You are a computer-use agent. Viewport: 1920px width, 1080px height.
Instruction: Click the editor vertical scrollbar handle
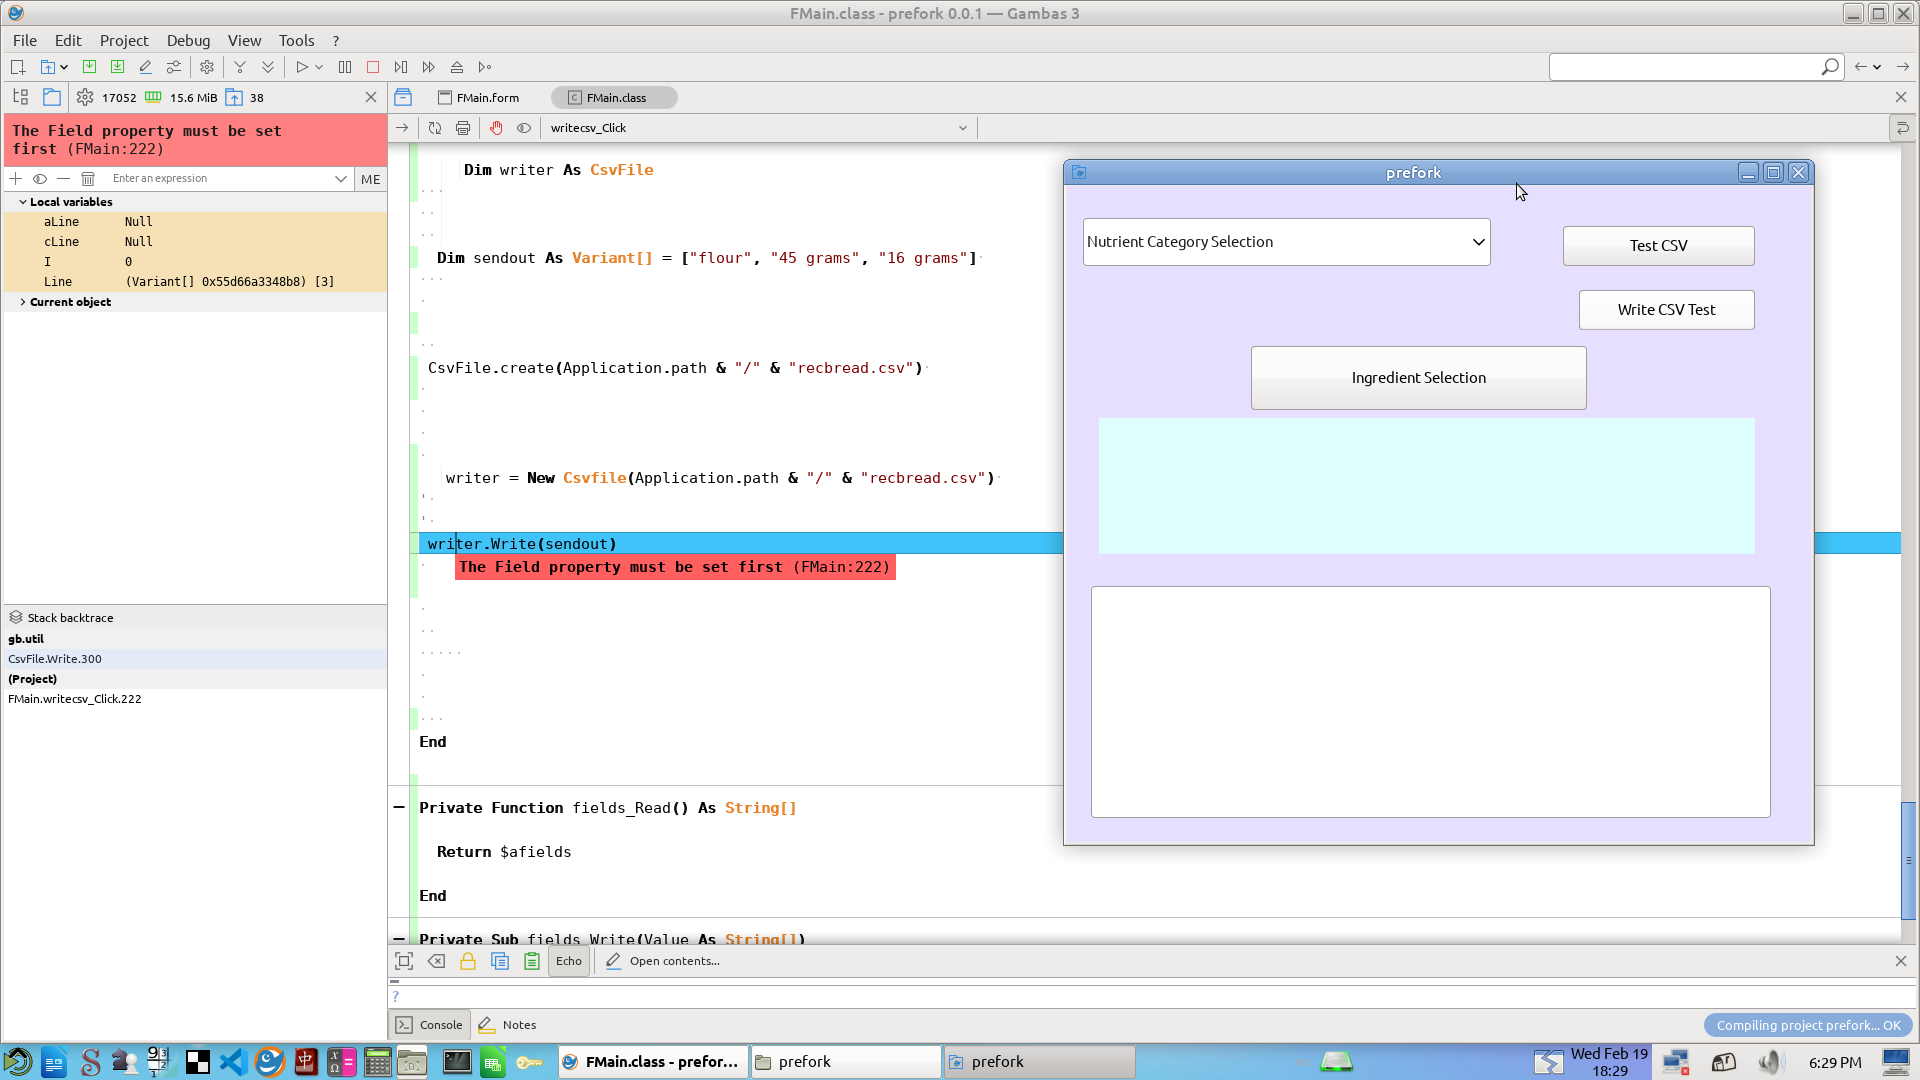click(x=1908, y=860)
